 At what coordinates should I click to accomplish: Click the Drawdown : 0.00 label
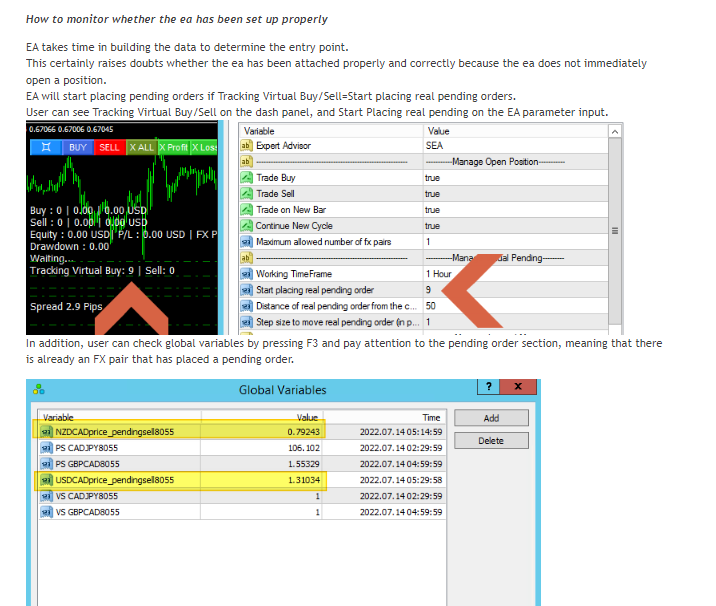69,247
